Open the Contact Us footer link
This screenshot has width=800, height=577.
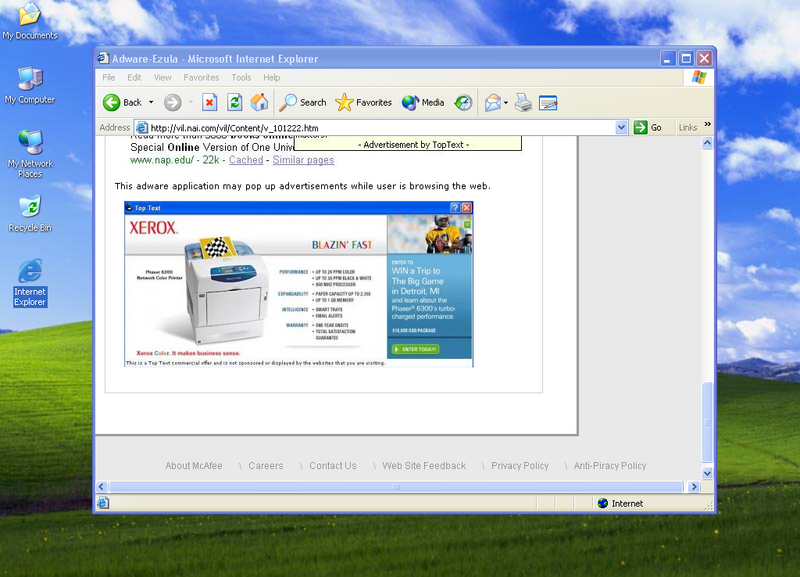click(333, 466)
